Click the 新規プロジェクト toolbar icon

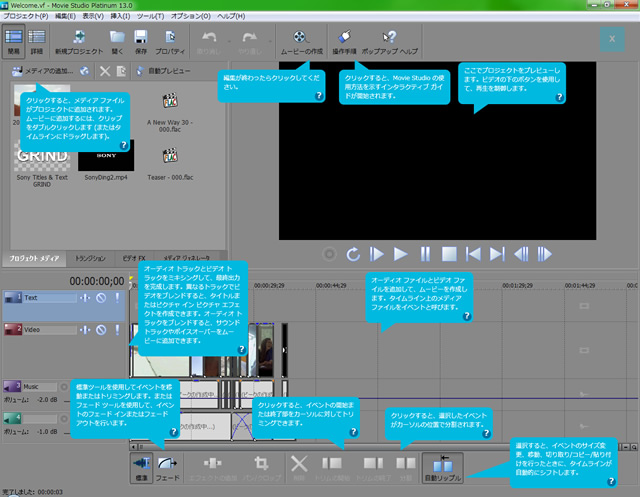click(x=79, y=37)
